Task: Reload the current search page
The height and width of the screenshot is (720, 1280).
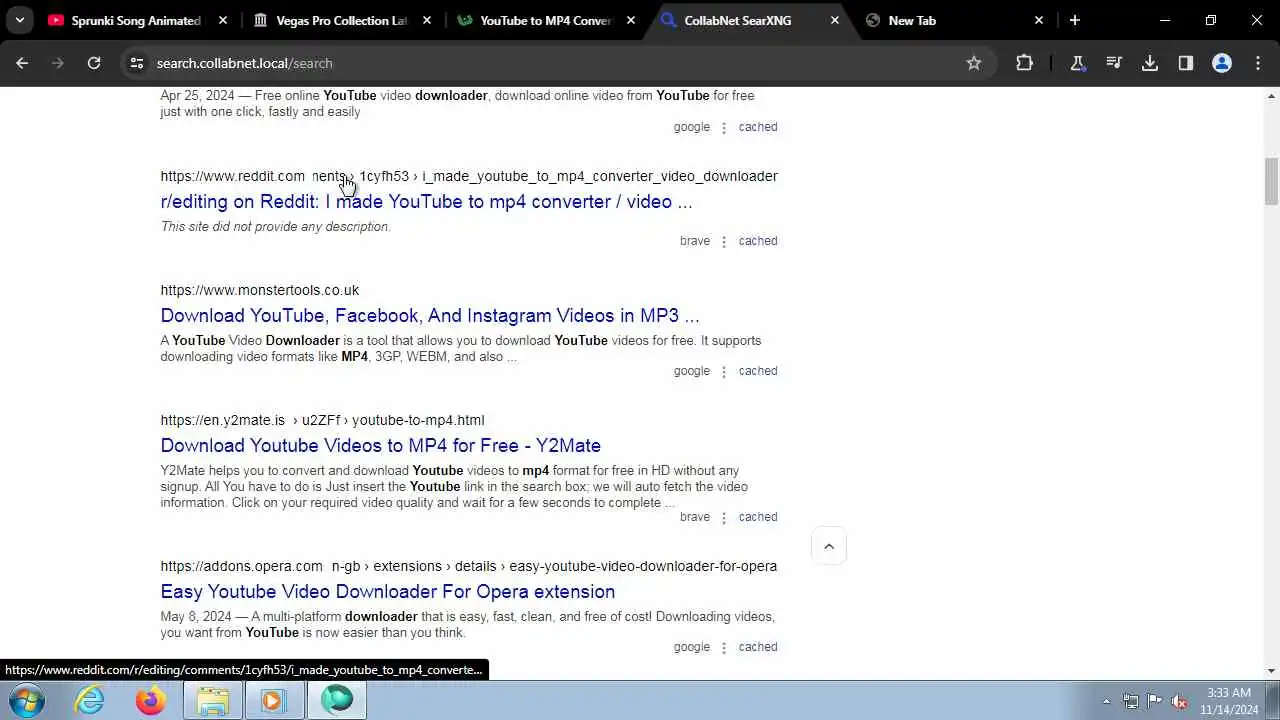Action: point(94,63)
